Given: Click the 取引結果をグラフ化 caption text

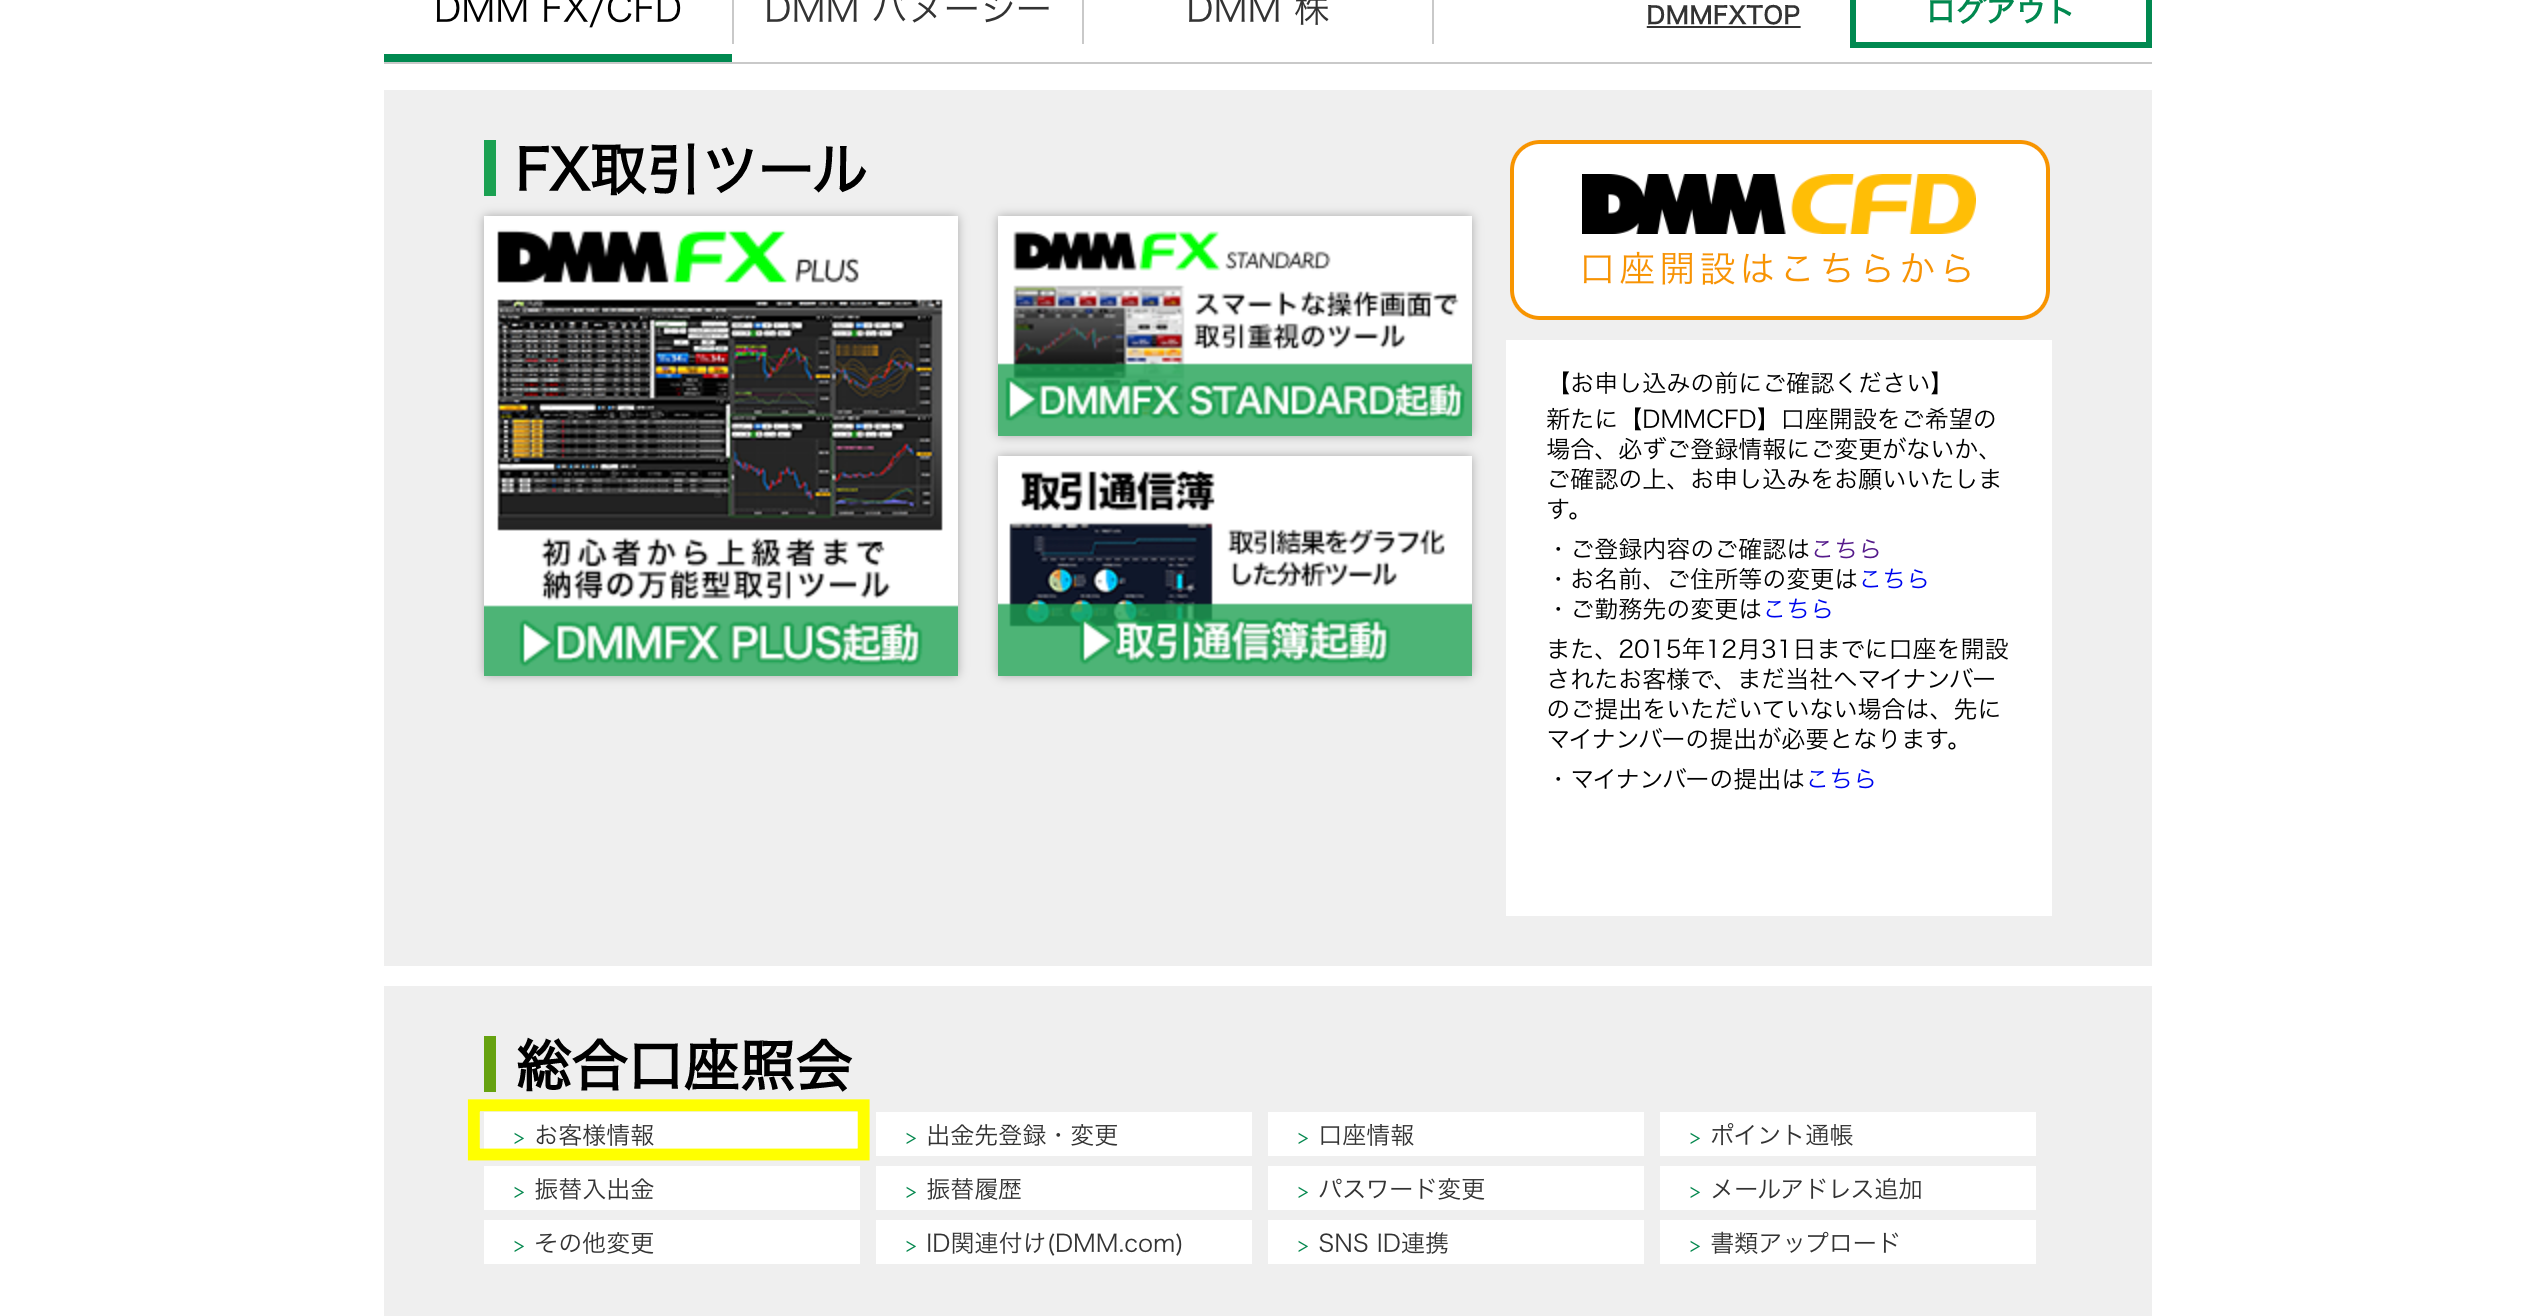Looking at the screenshot, I should pos(1336,542).
